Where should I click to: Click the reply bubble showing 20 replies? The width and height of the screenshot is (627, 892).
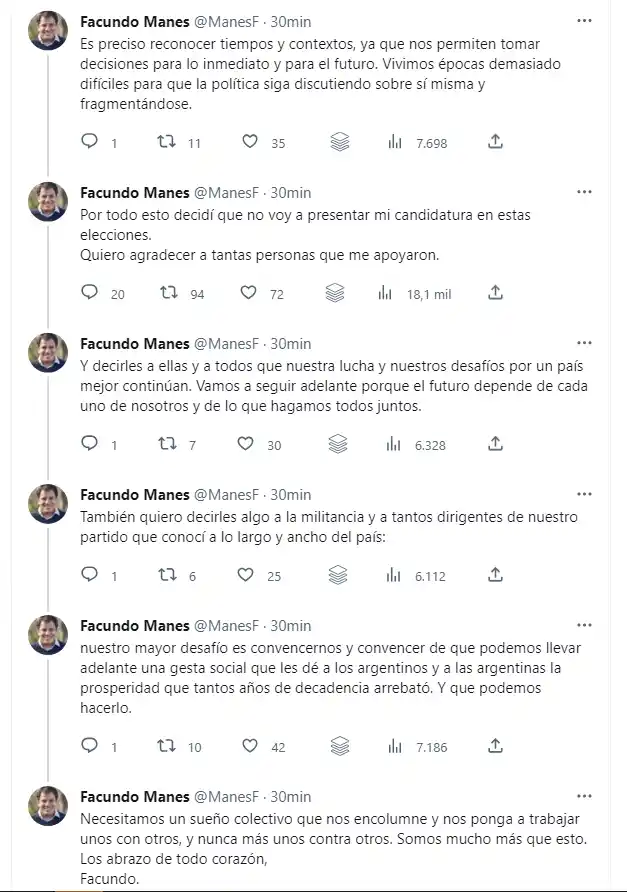point(90,294)
